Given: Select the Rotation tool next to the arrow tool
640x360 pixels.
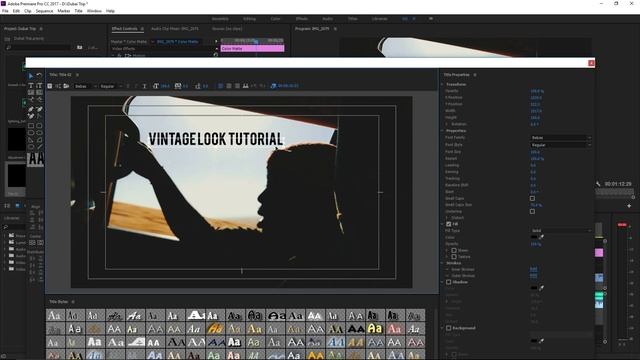Looking at the screenshot, I should coord(39,76).
